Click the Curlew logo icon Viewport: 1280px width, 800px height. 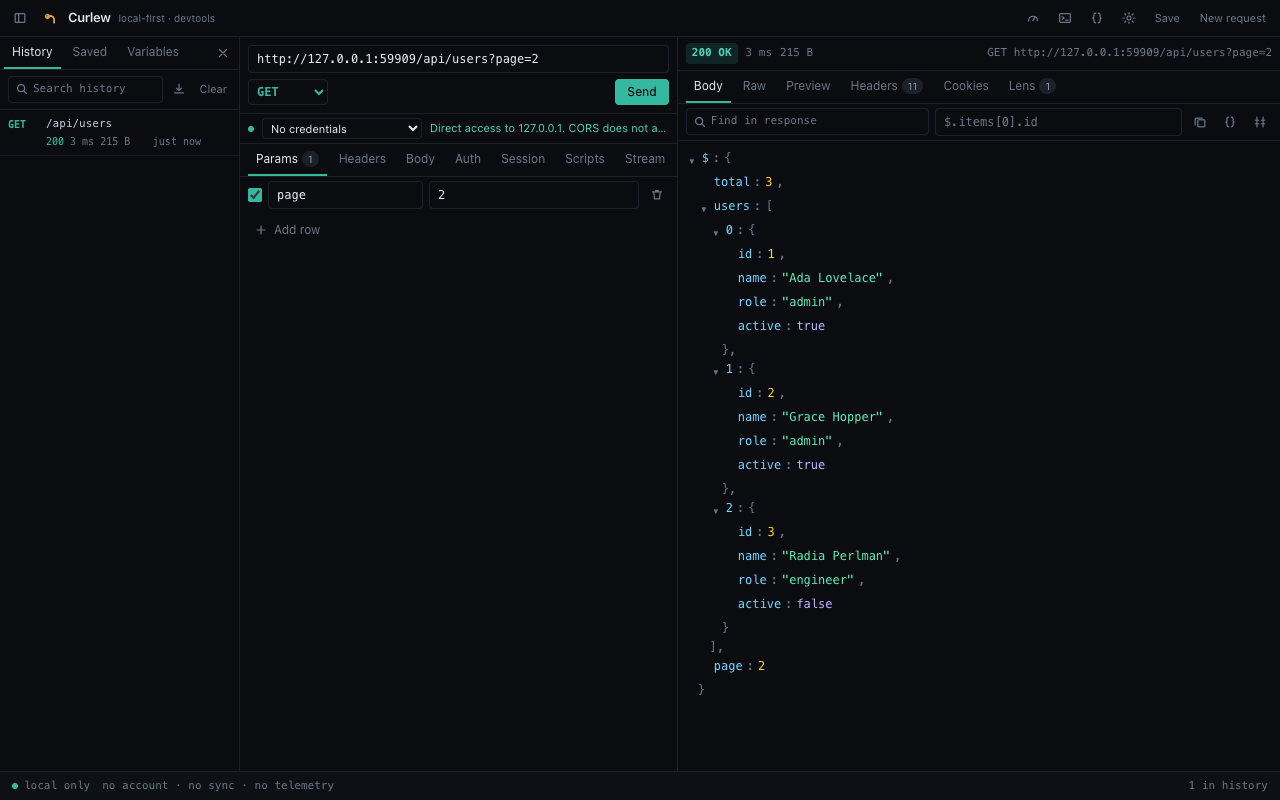50,18
